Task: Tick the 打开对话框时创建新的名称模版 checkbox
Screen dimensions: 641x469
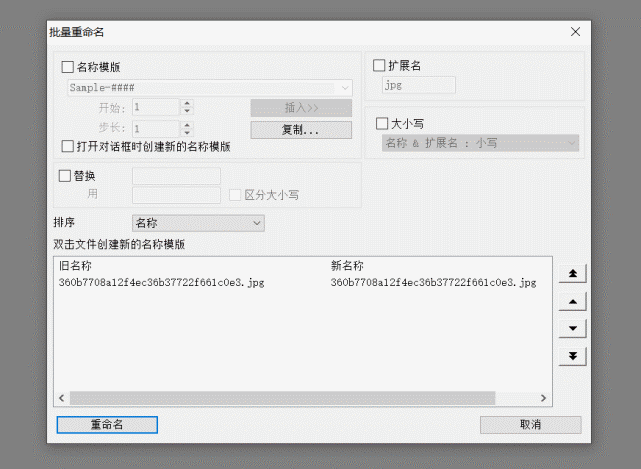Action: 67,146
